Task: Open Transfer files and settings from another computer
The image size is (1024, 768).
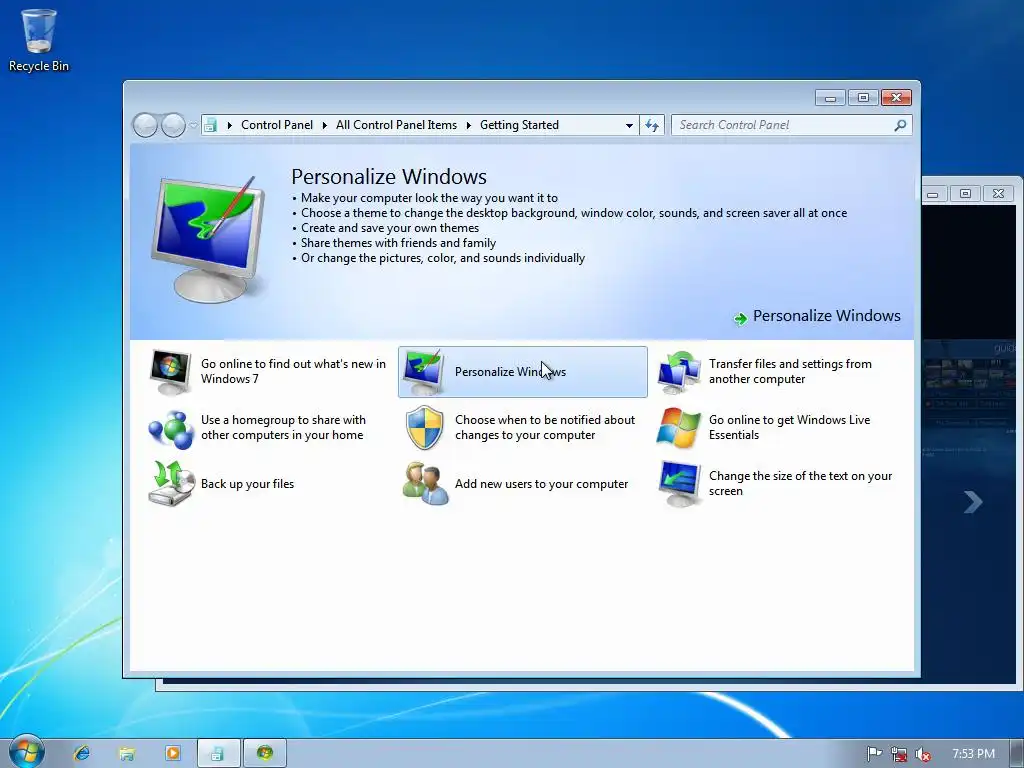Action: (x=790, y=372)
